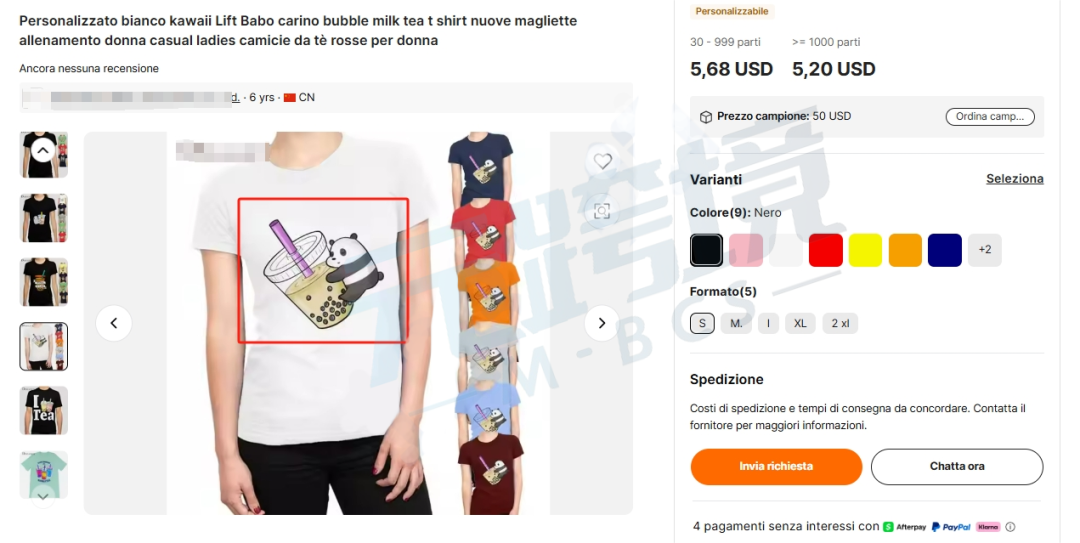The image size is (1080, 543).
Task: Order a sample via Ordina camp...
Action: click(990, 116)
